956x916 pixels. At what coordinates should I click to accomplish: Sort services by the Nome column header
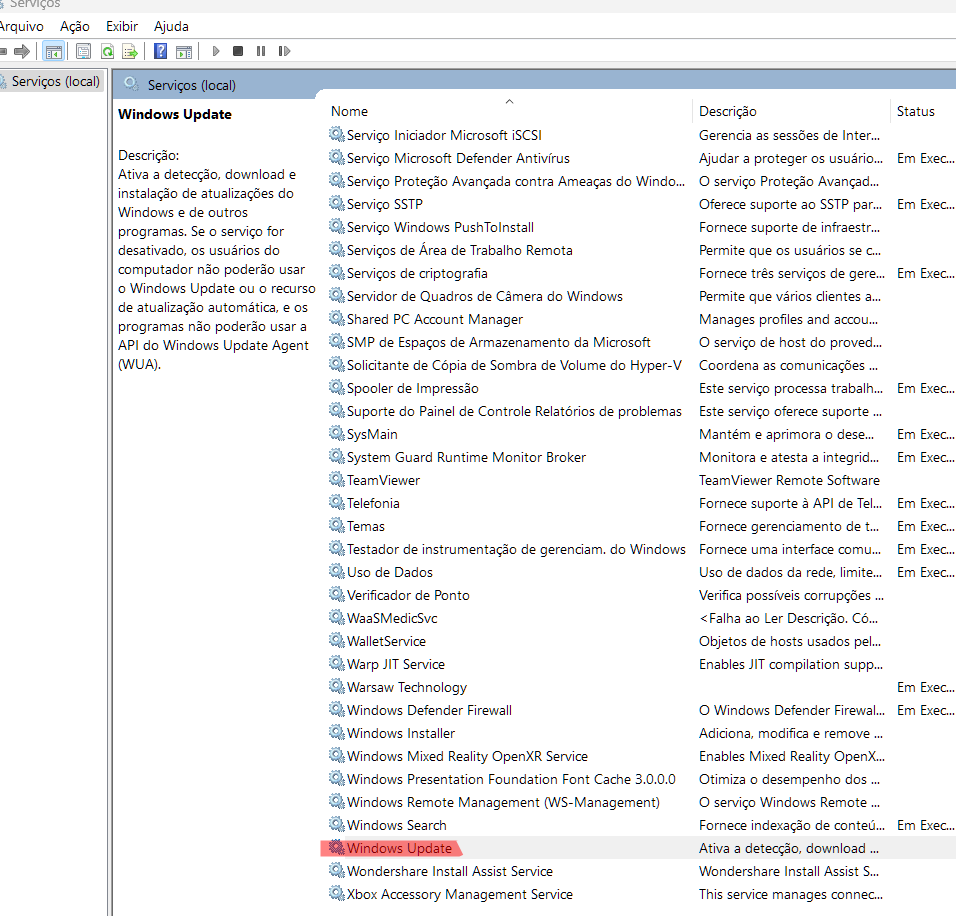(349, 111)
